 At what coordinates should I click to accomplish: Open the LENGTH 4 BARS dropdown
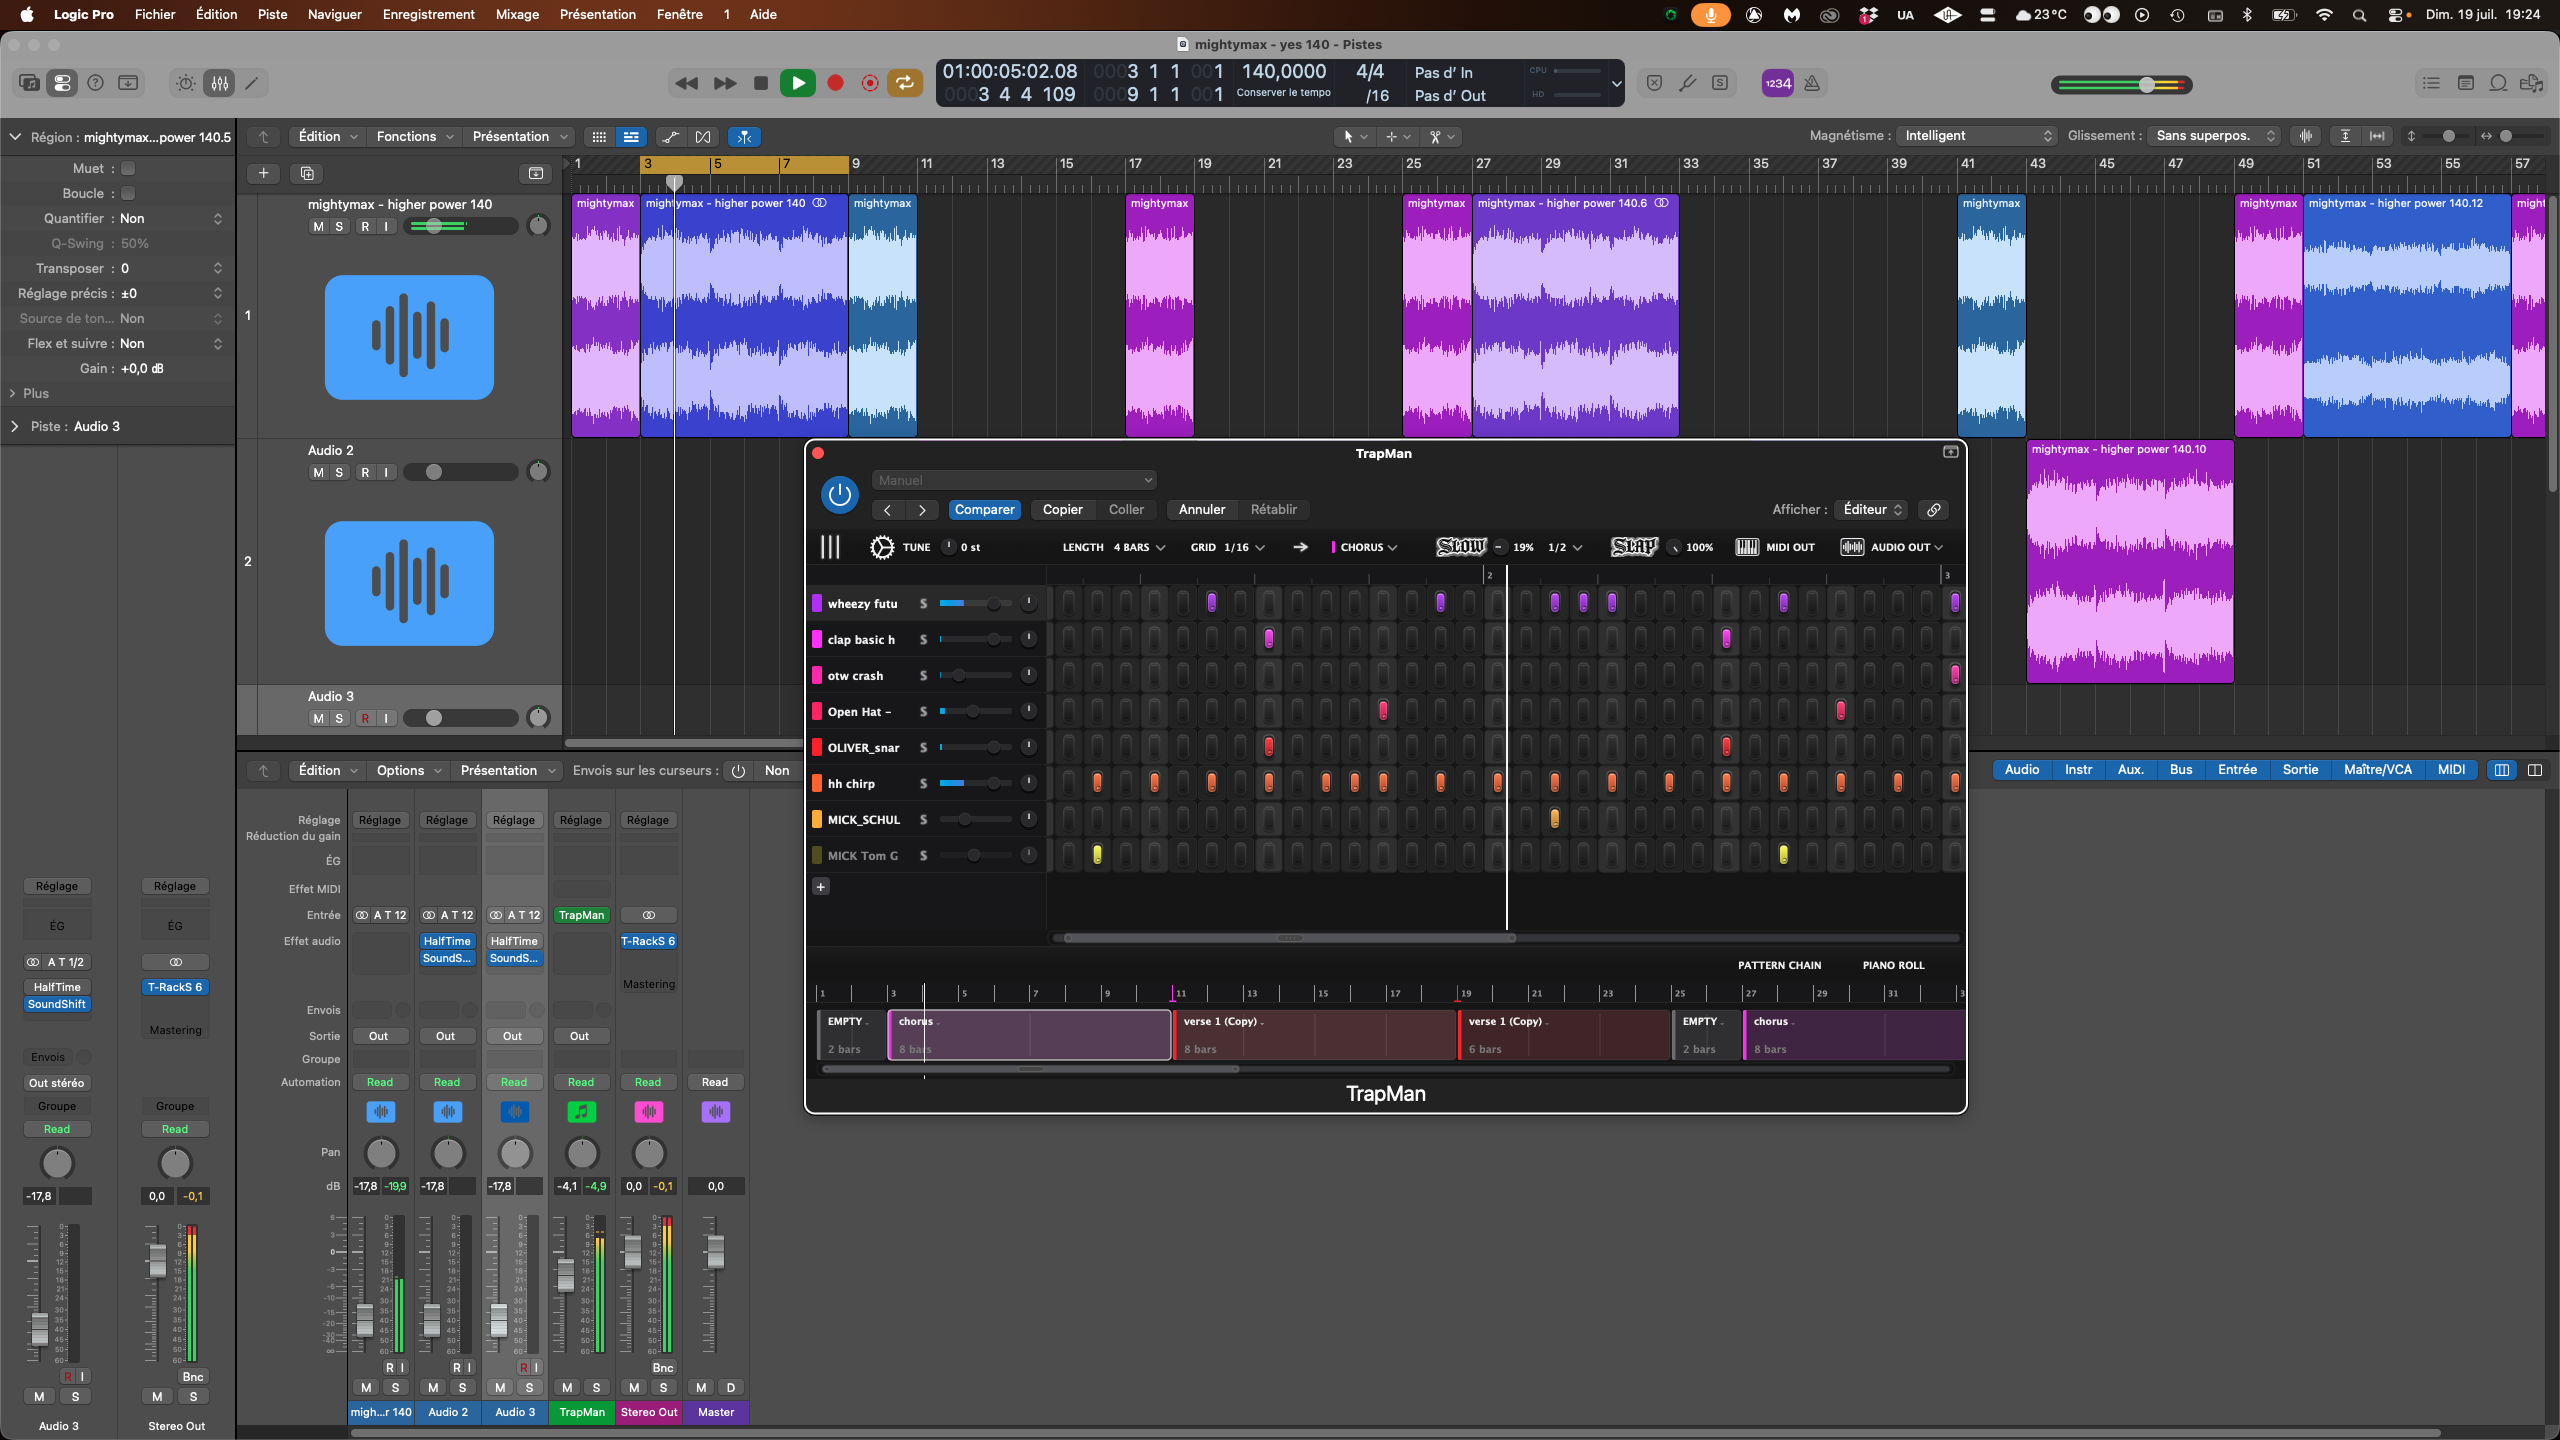click(x=1139, y=547)
